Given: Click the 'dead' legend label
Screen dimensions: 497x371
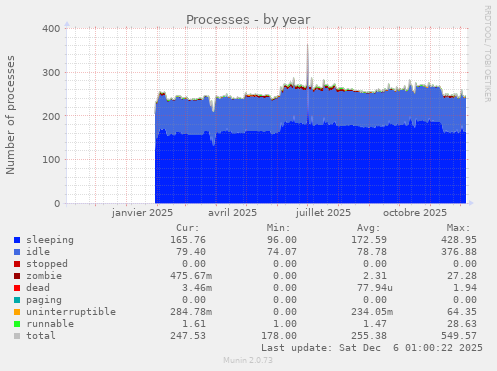Looking at the screenshot, I should (38, 288).
